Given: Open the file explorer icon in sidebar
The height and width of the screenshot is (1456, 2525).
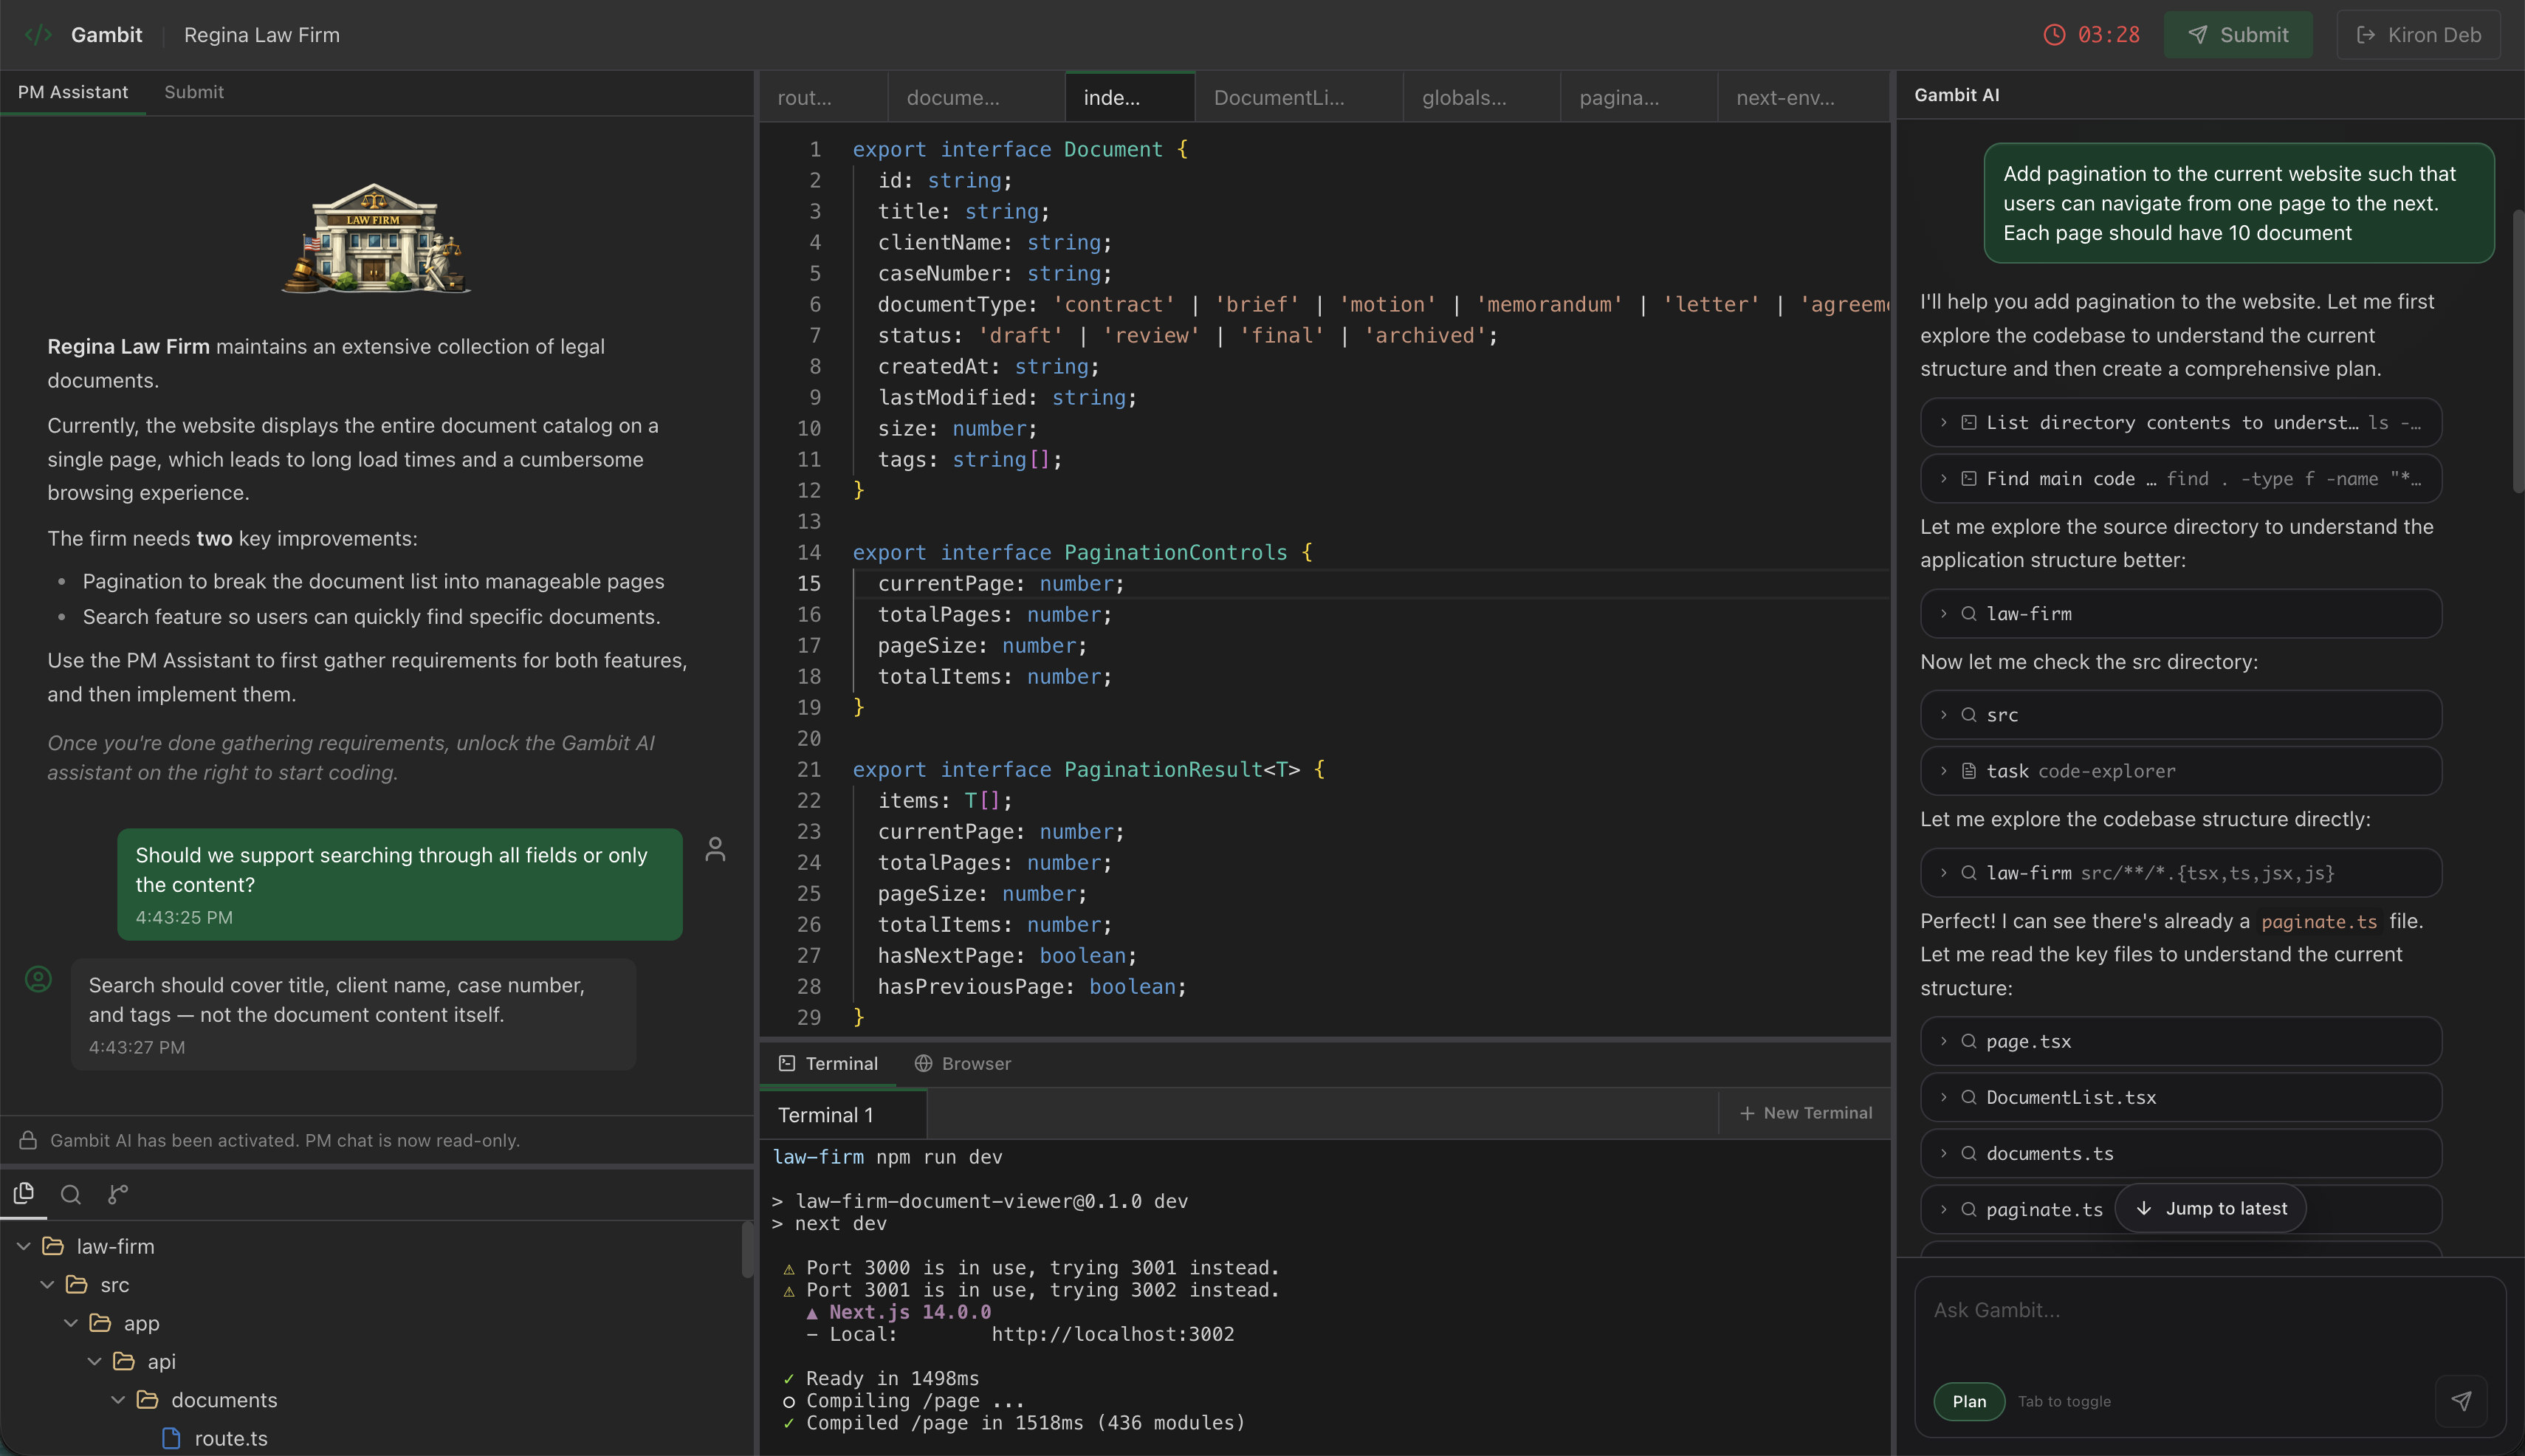Looking at the screenshot, I should pos(23,1193).
